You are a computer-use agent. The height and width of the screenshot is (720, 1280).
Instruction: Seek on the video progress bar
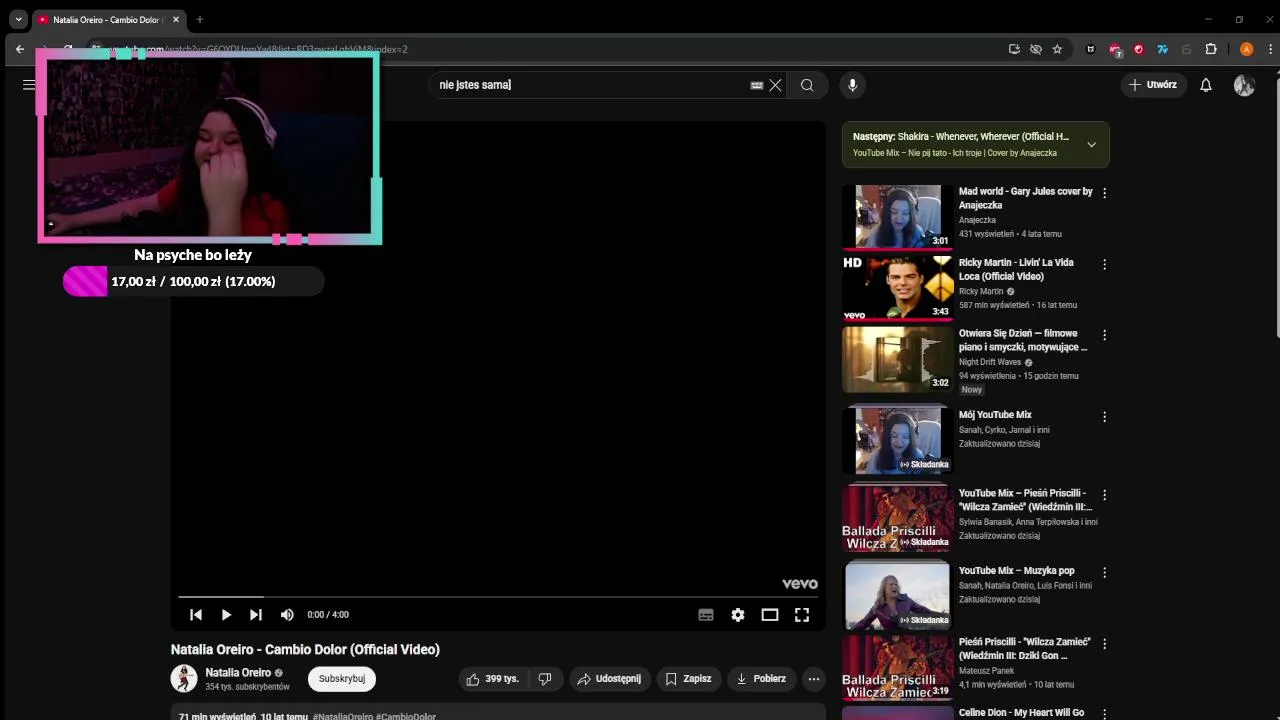(x=498, y=597)
